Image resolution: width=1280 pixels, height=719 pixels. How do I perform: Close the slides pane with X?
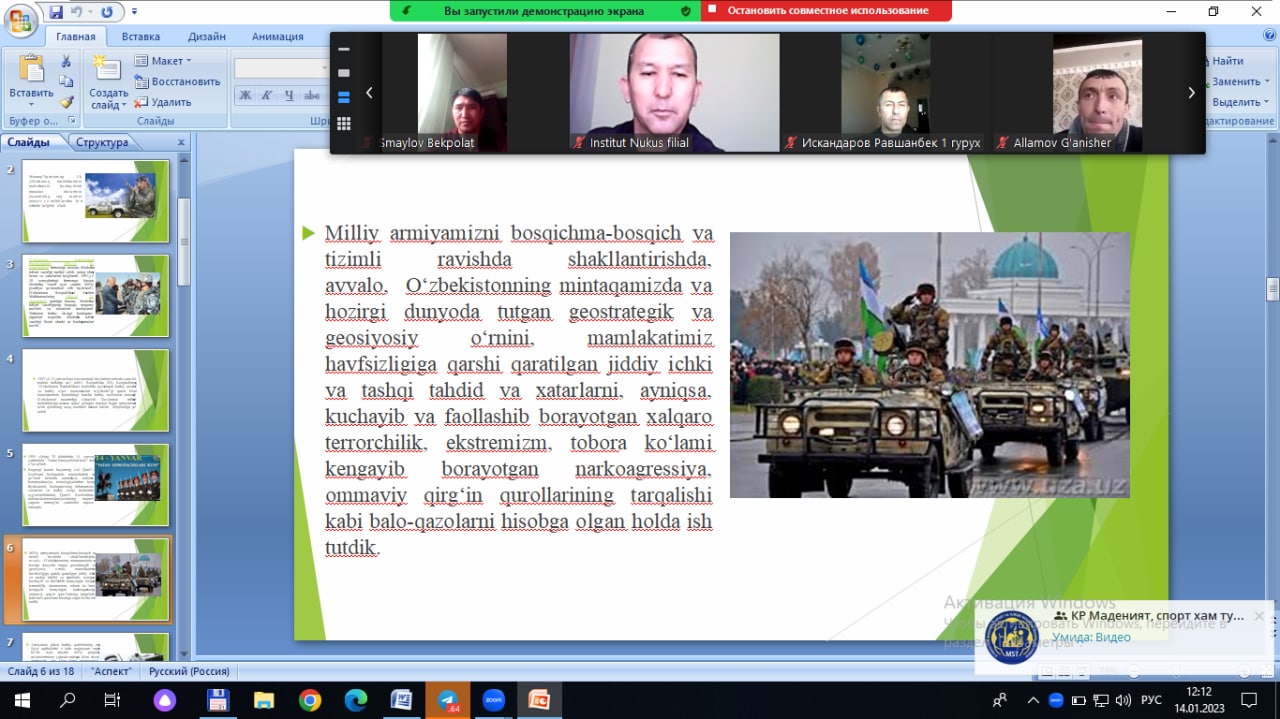[181, 142]
